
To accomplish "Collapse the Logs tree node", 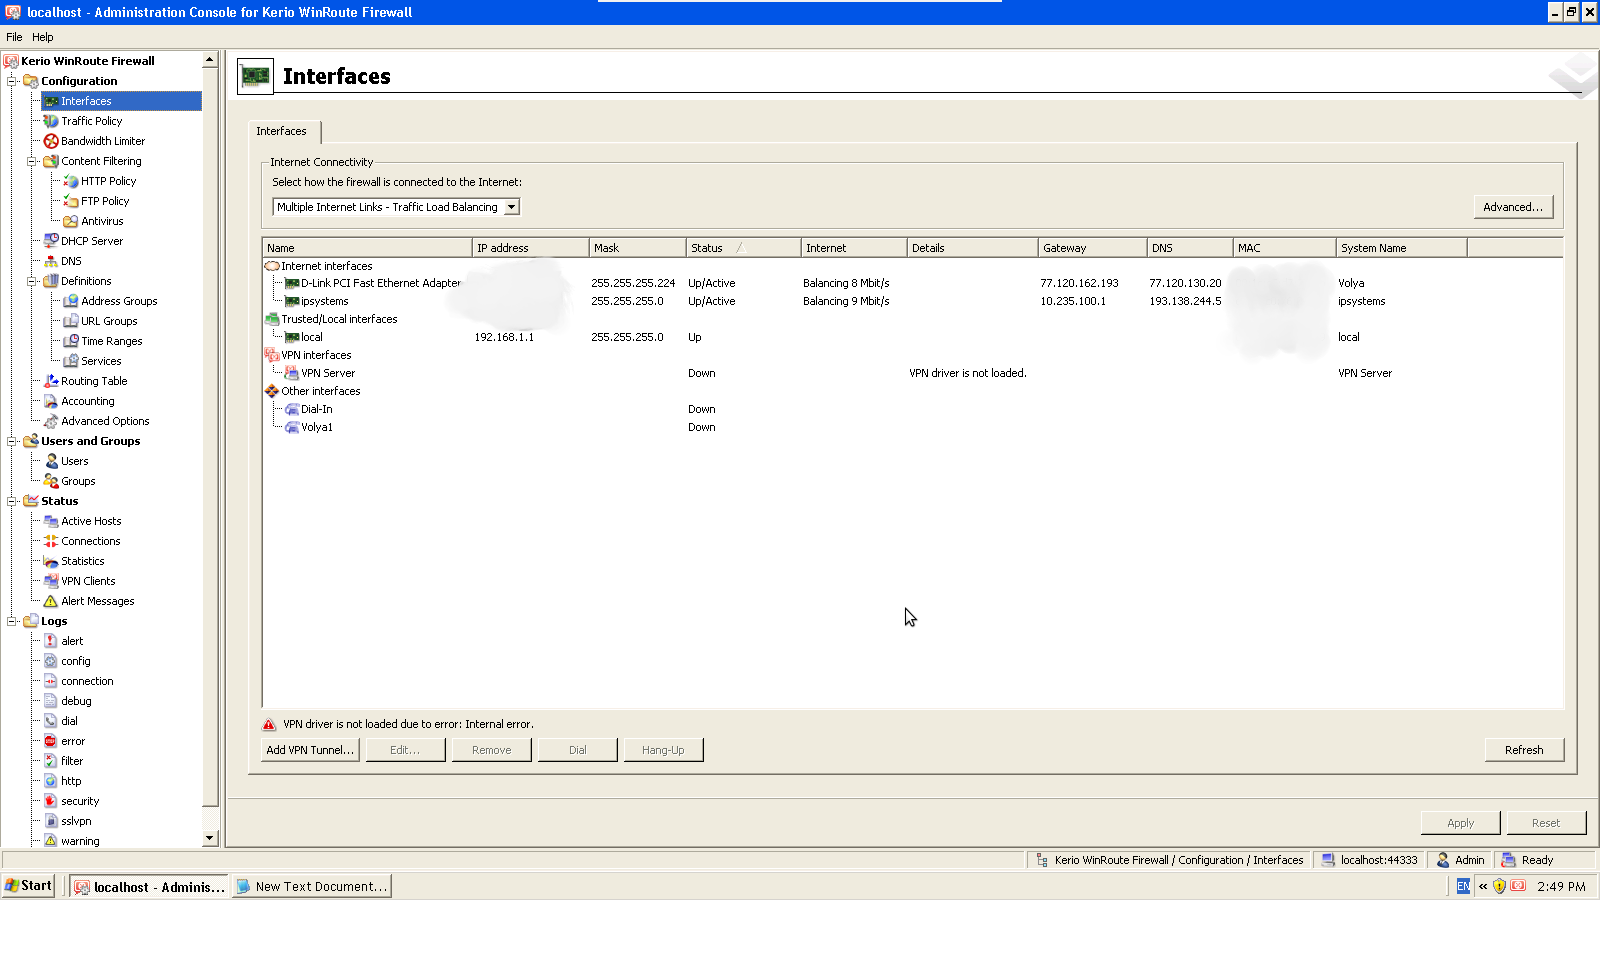I will tap(12, 621).
